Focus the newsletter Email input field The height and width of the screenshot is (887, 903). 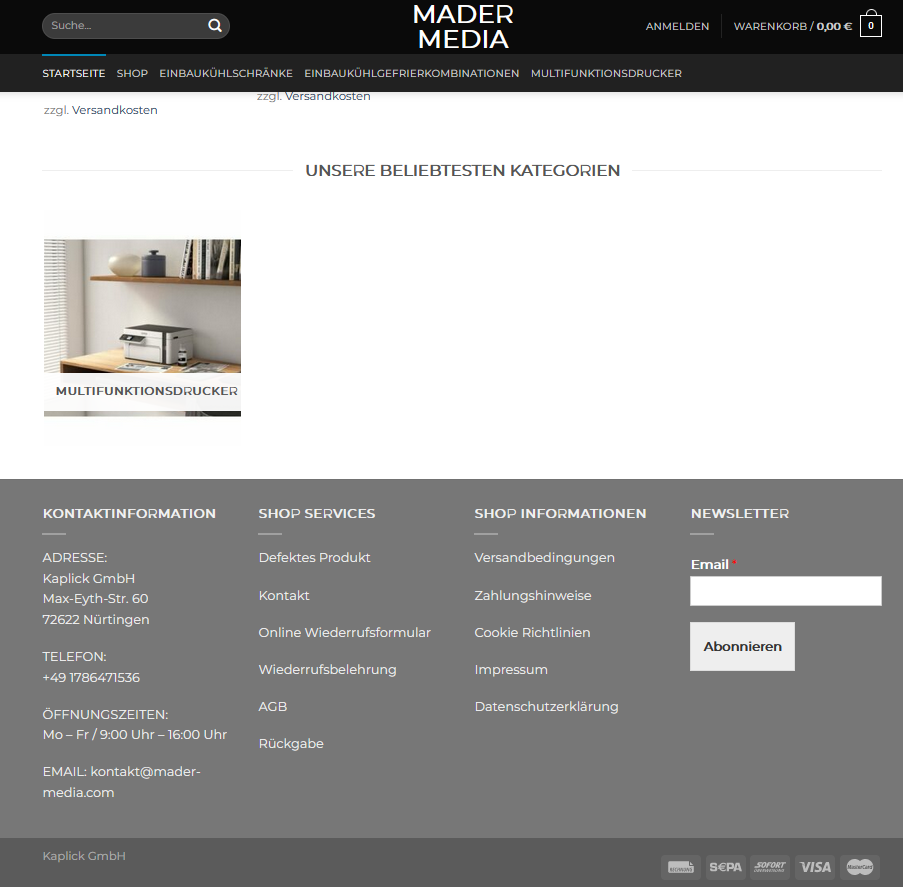(785, 591)
